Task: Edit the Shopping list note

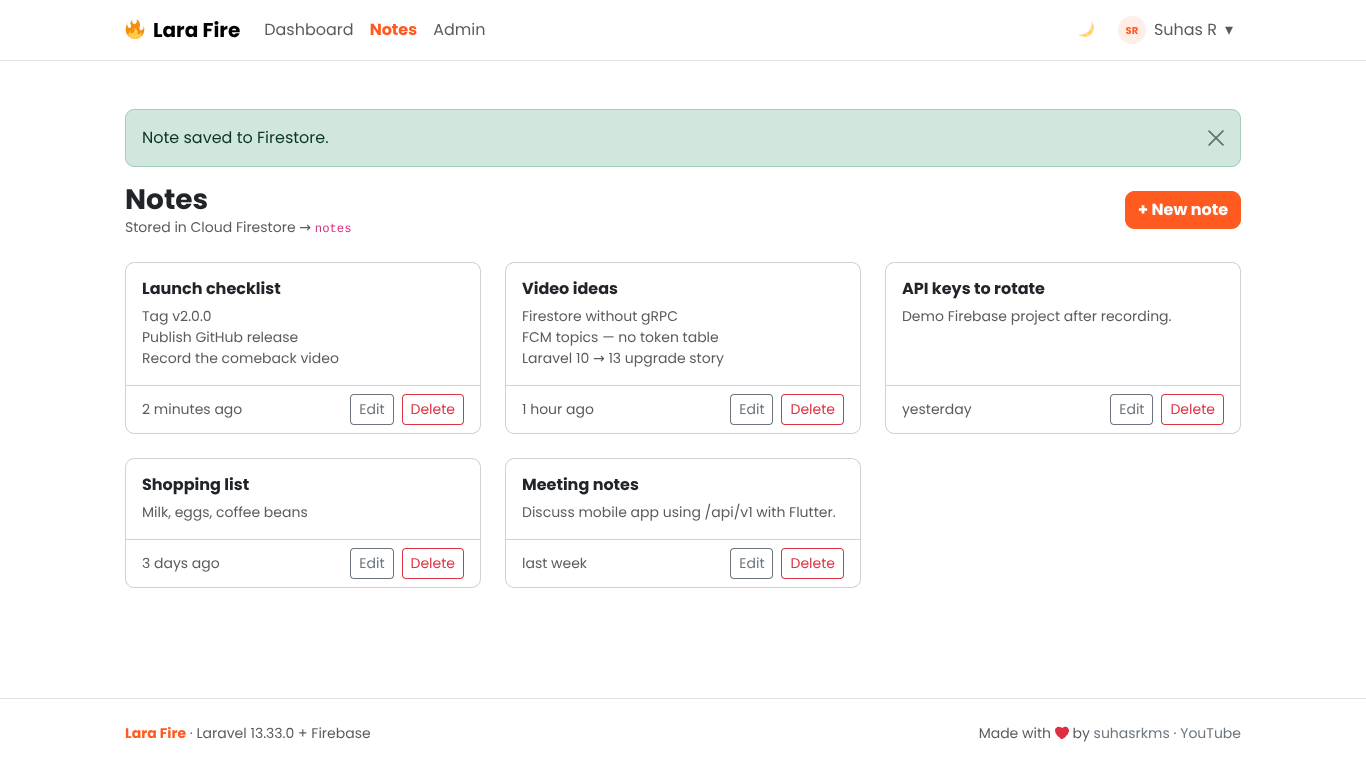Action: (372, 563)
